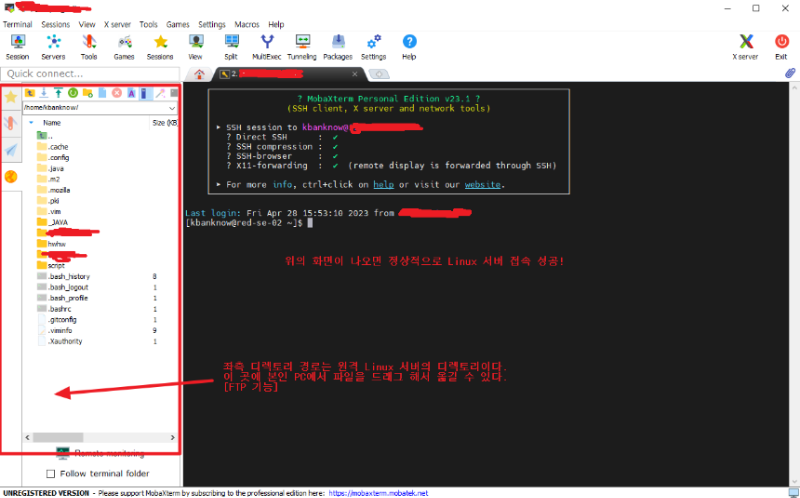Go to parent directory in SFTP toolbar
800x498 pixels.
pyautogui.click(x=30, y=93)
